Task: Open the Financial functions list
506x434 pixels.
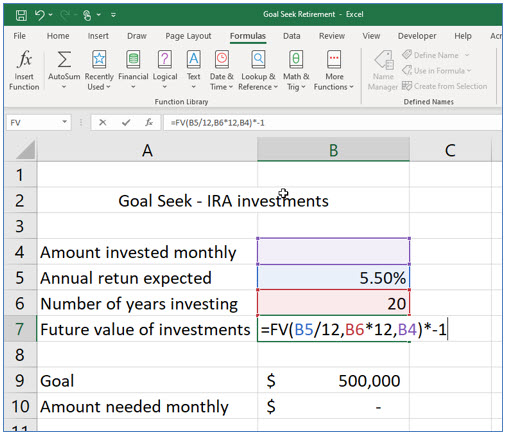Action: [133, 70]
